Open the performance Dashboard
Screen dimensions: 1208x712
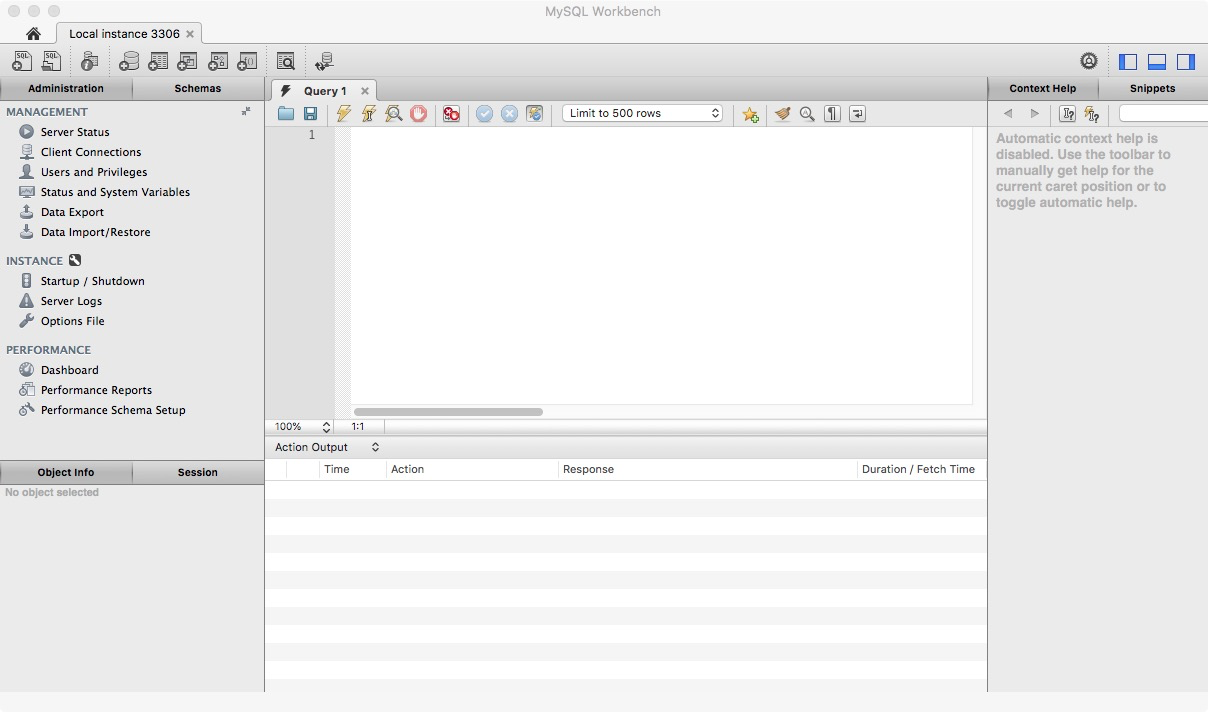[x=69, y=370]
